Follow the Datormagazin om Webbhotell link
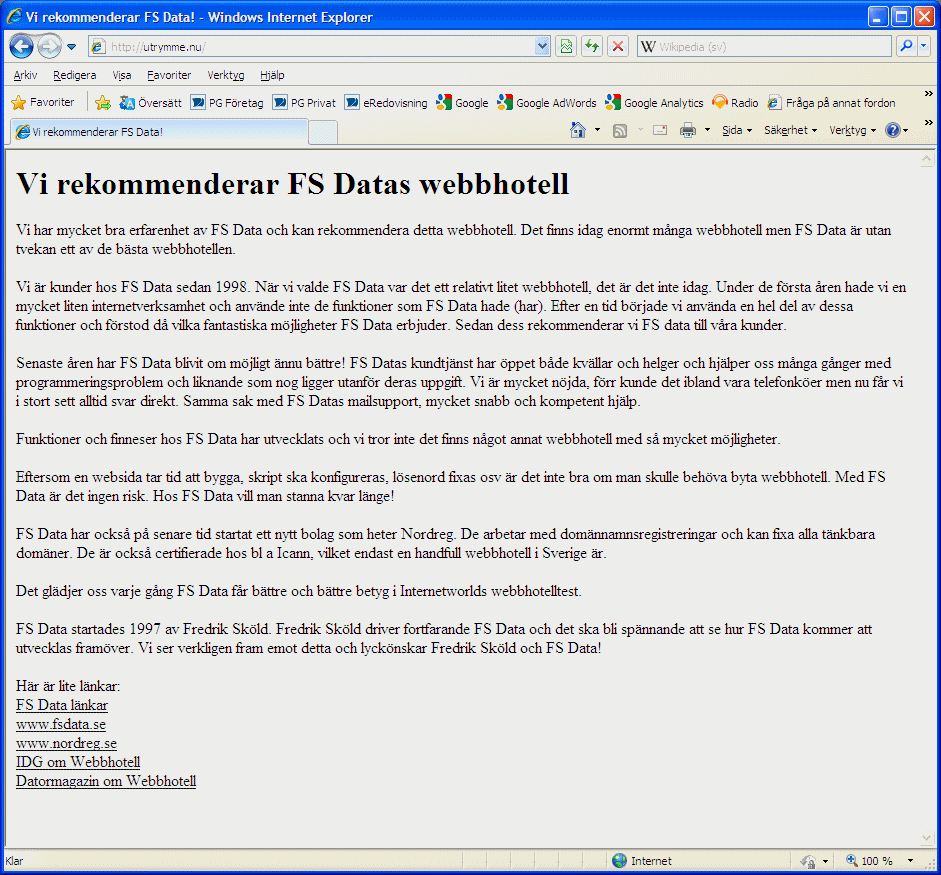Viewport: 941px width, 875px height. click(106, 781)
